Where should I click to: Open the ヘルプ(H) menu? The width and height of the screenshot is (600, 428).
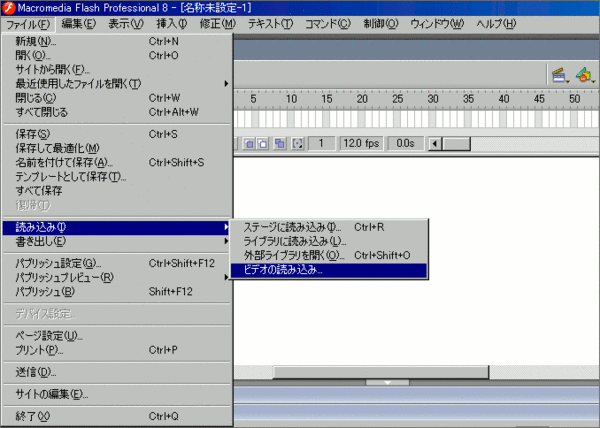496,24
